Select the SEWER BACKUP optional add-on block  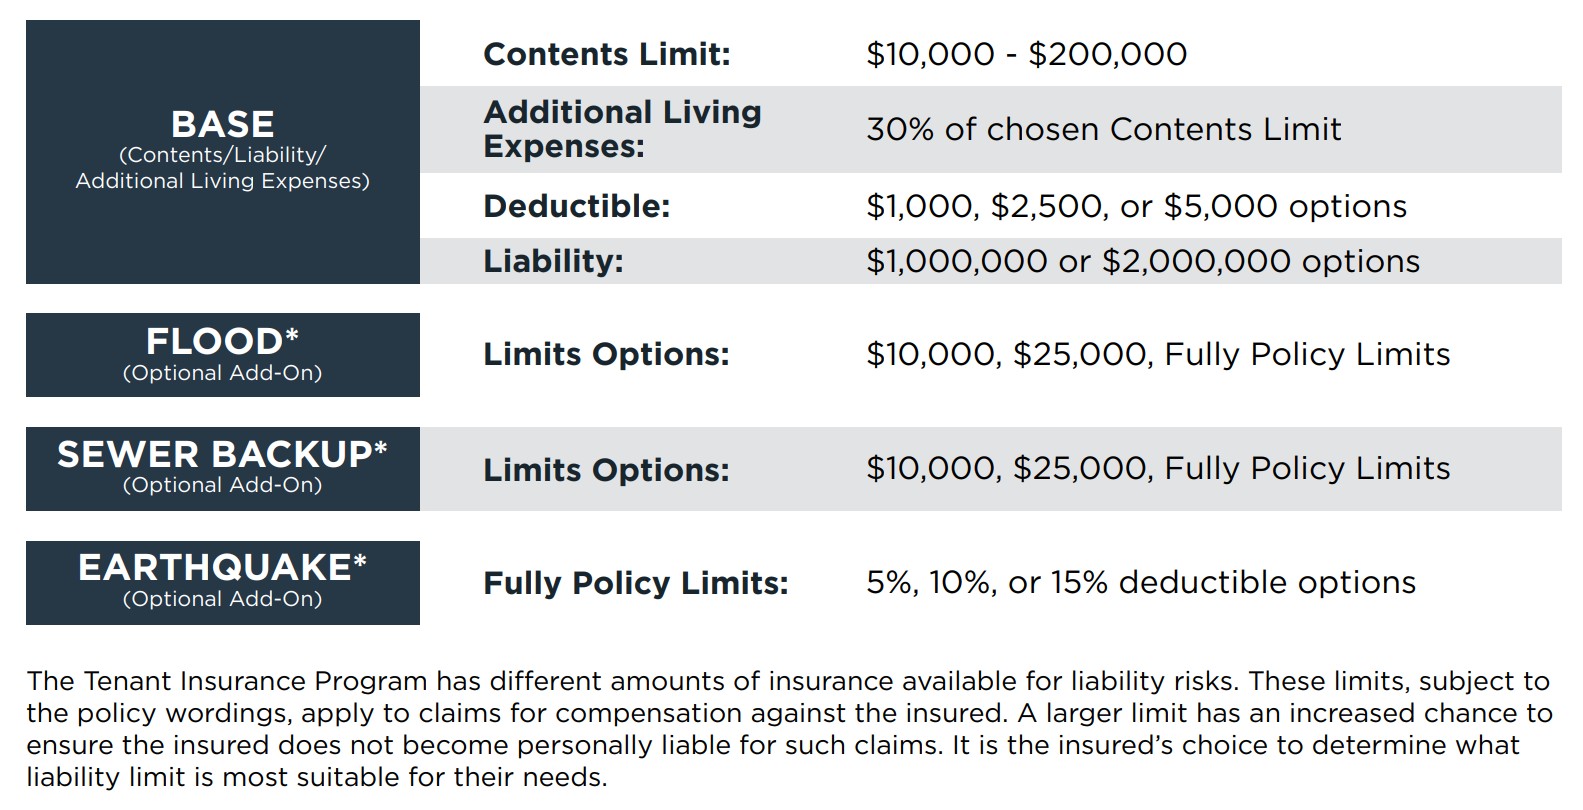pyautogui.click(x=222, y=469)
